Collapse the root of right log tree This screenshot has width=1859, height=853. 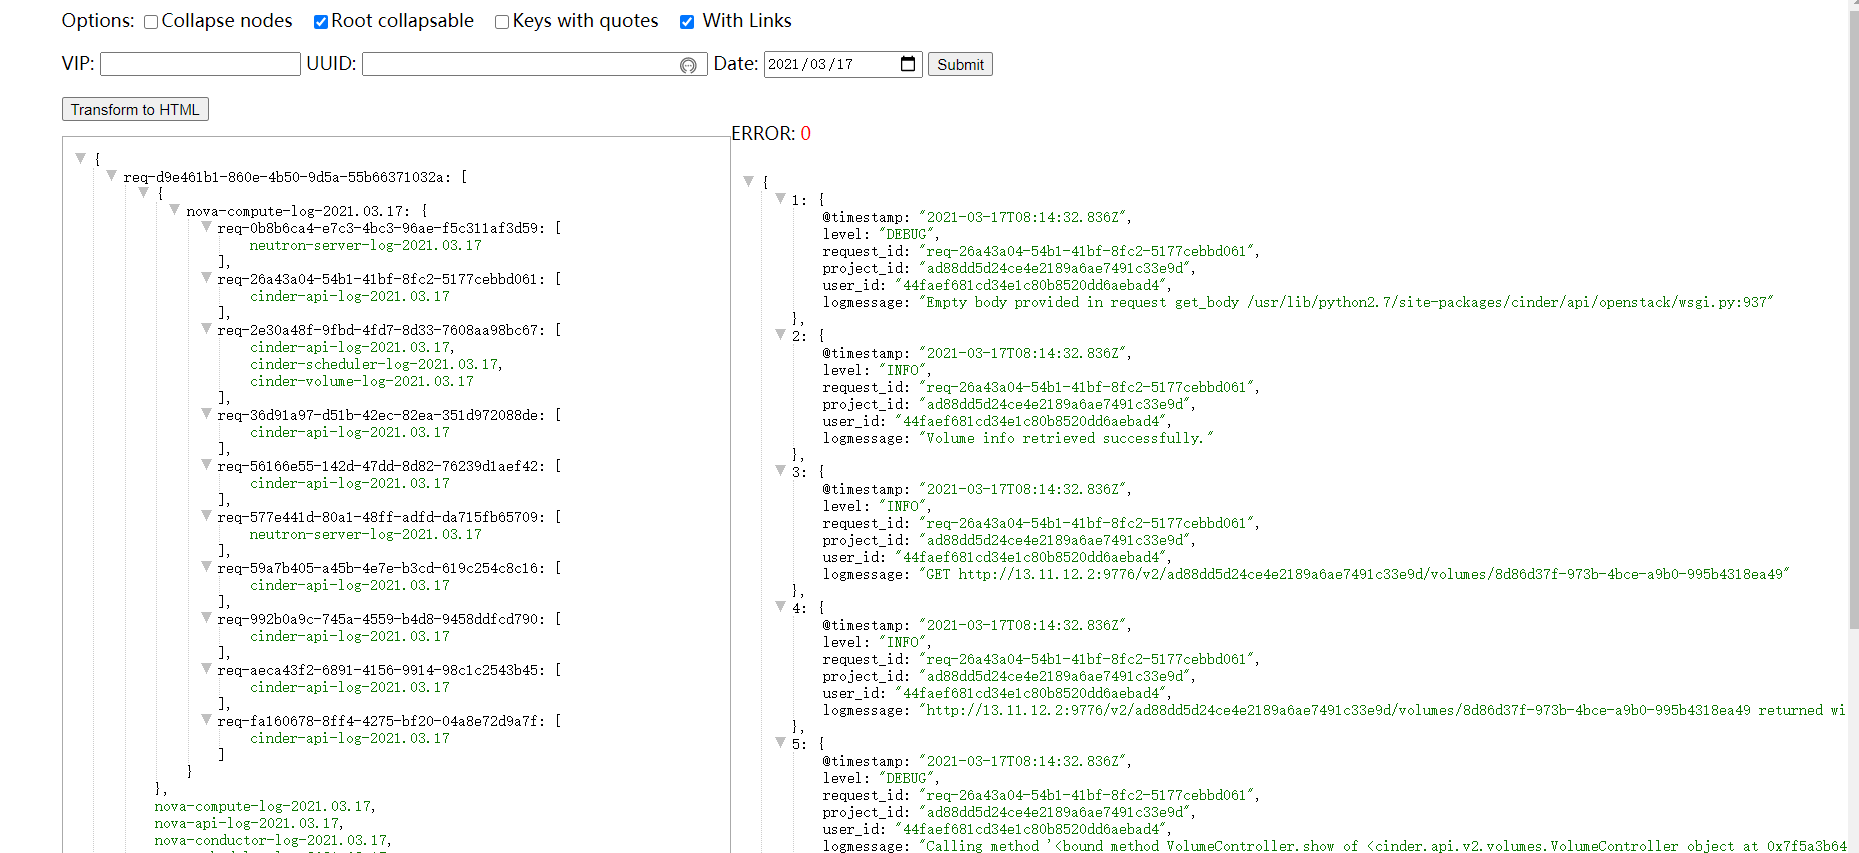pos(749,181)
